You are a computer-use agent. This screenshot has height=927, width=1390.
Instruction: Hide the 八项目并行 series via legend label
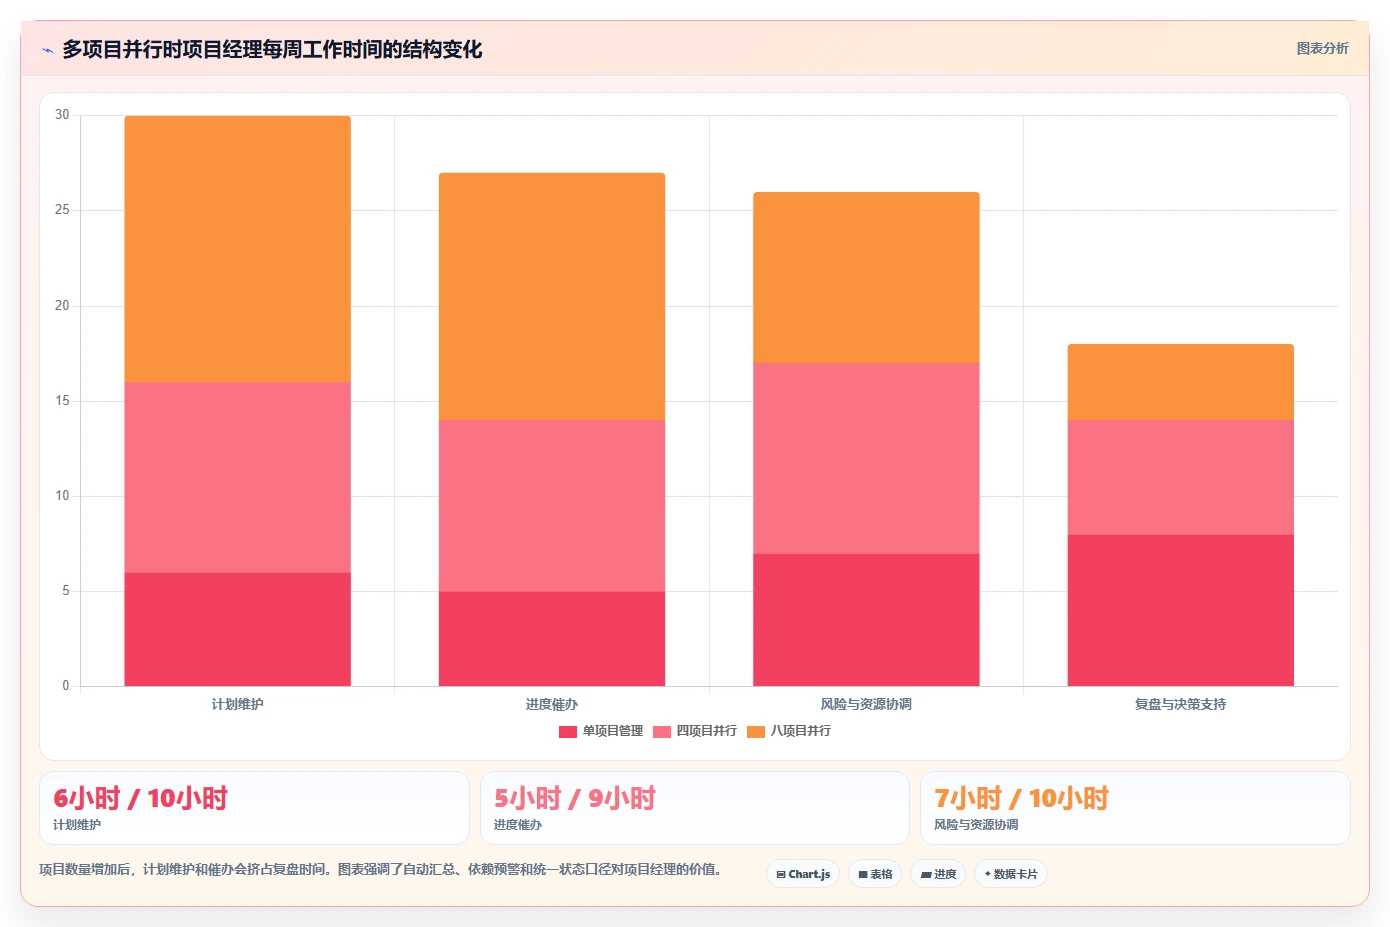(801, 731)
